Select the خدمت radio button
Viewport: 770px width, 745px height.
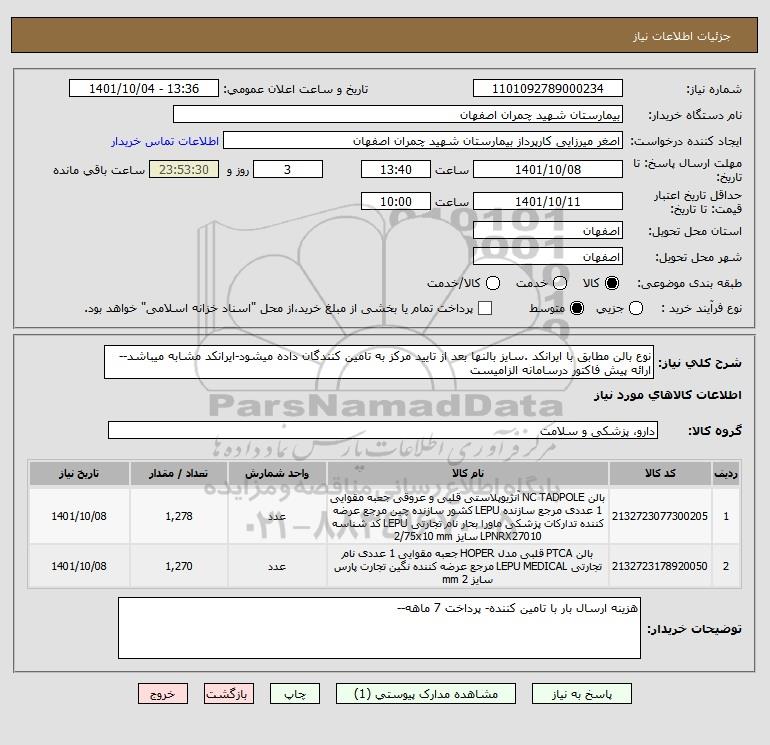tap(560, 283)
